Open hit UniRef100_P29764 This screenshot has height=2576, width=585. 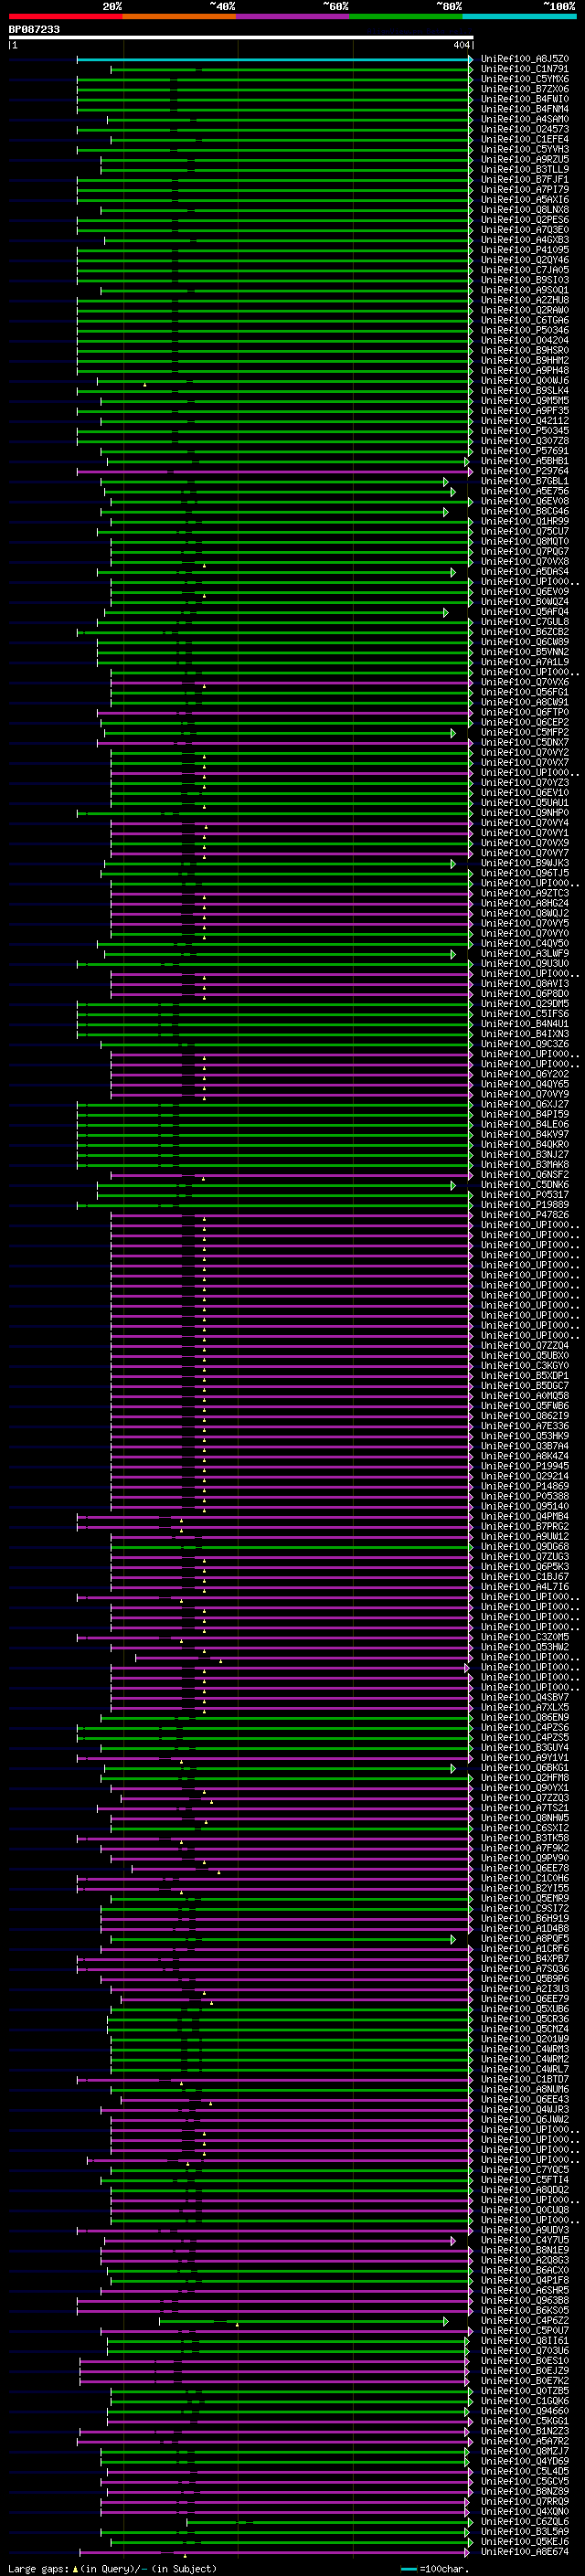click(525, 471)
